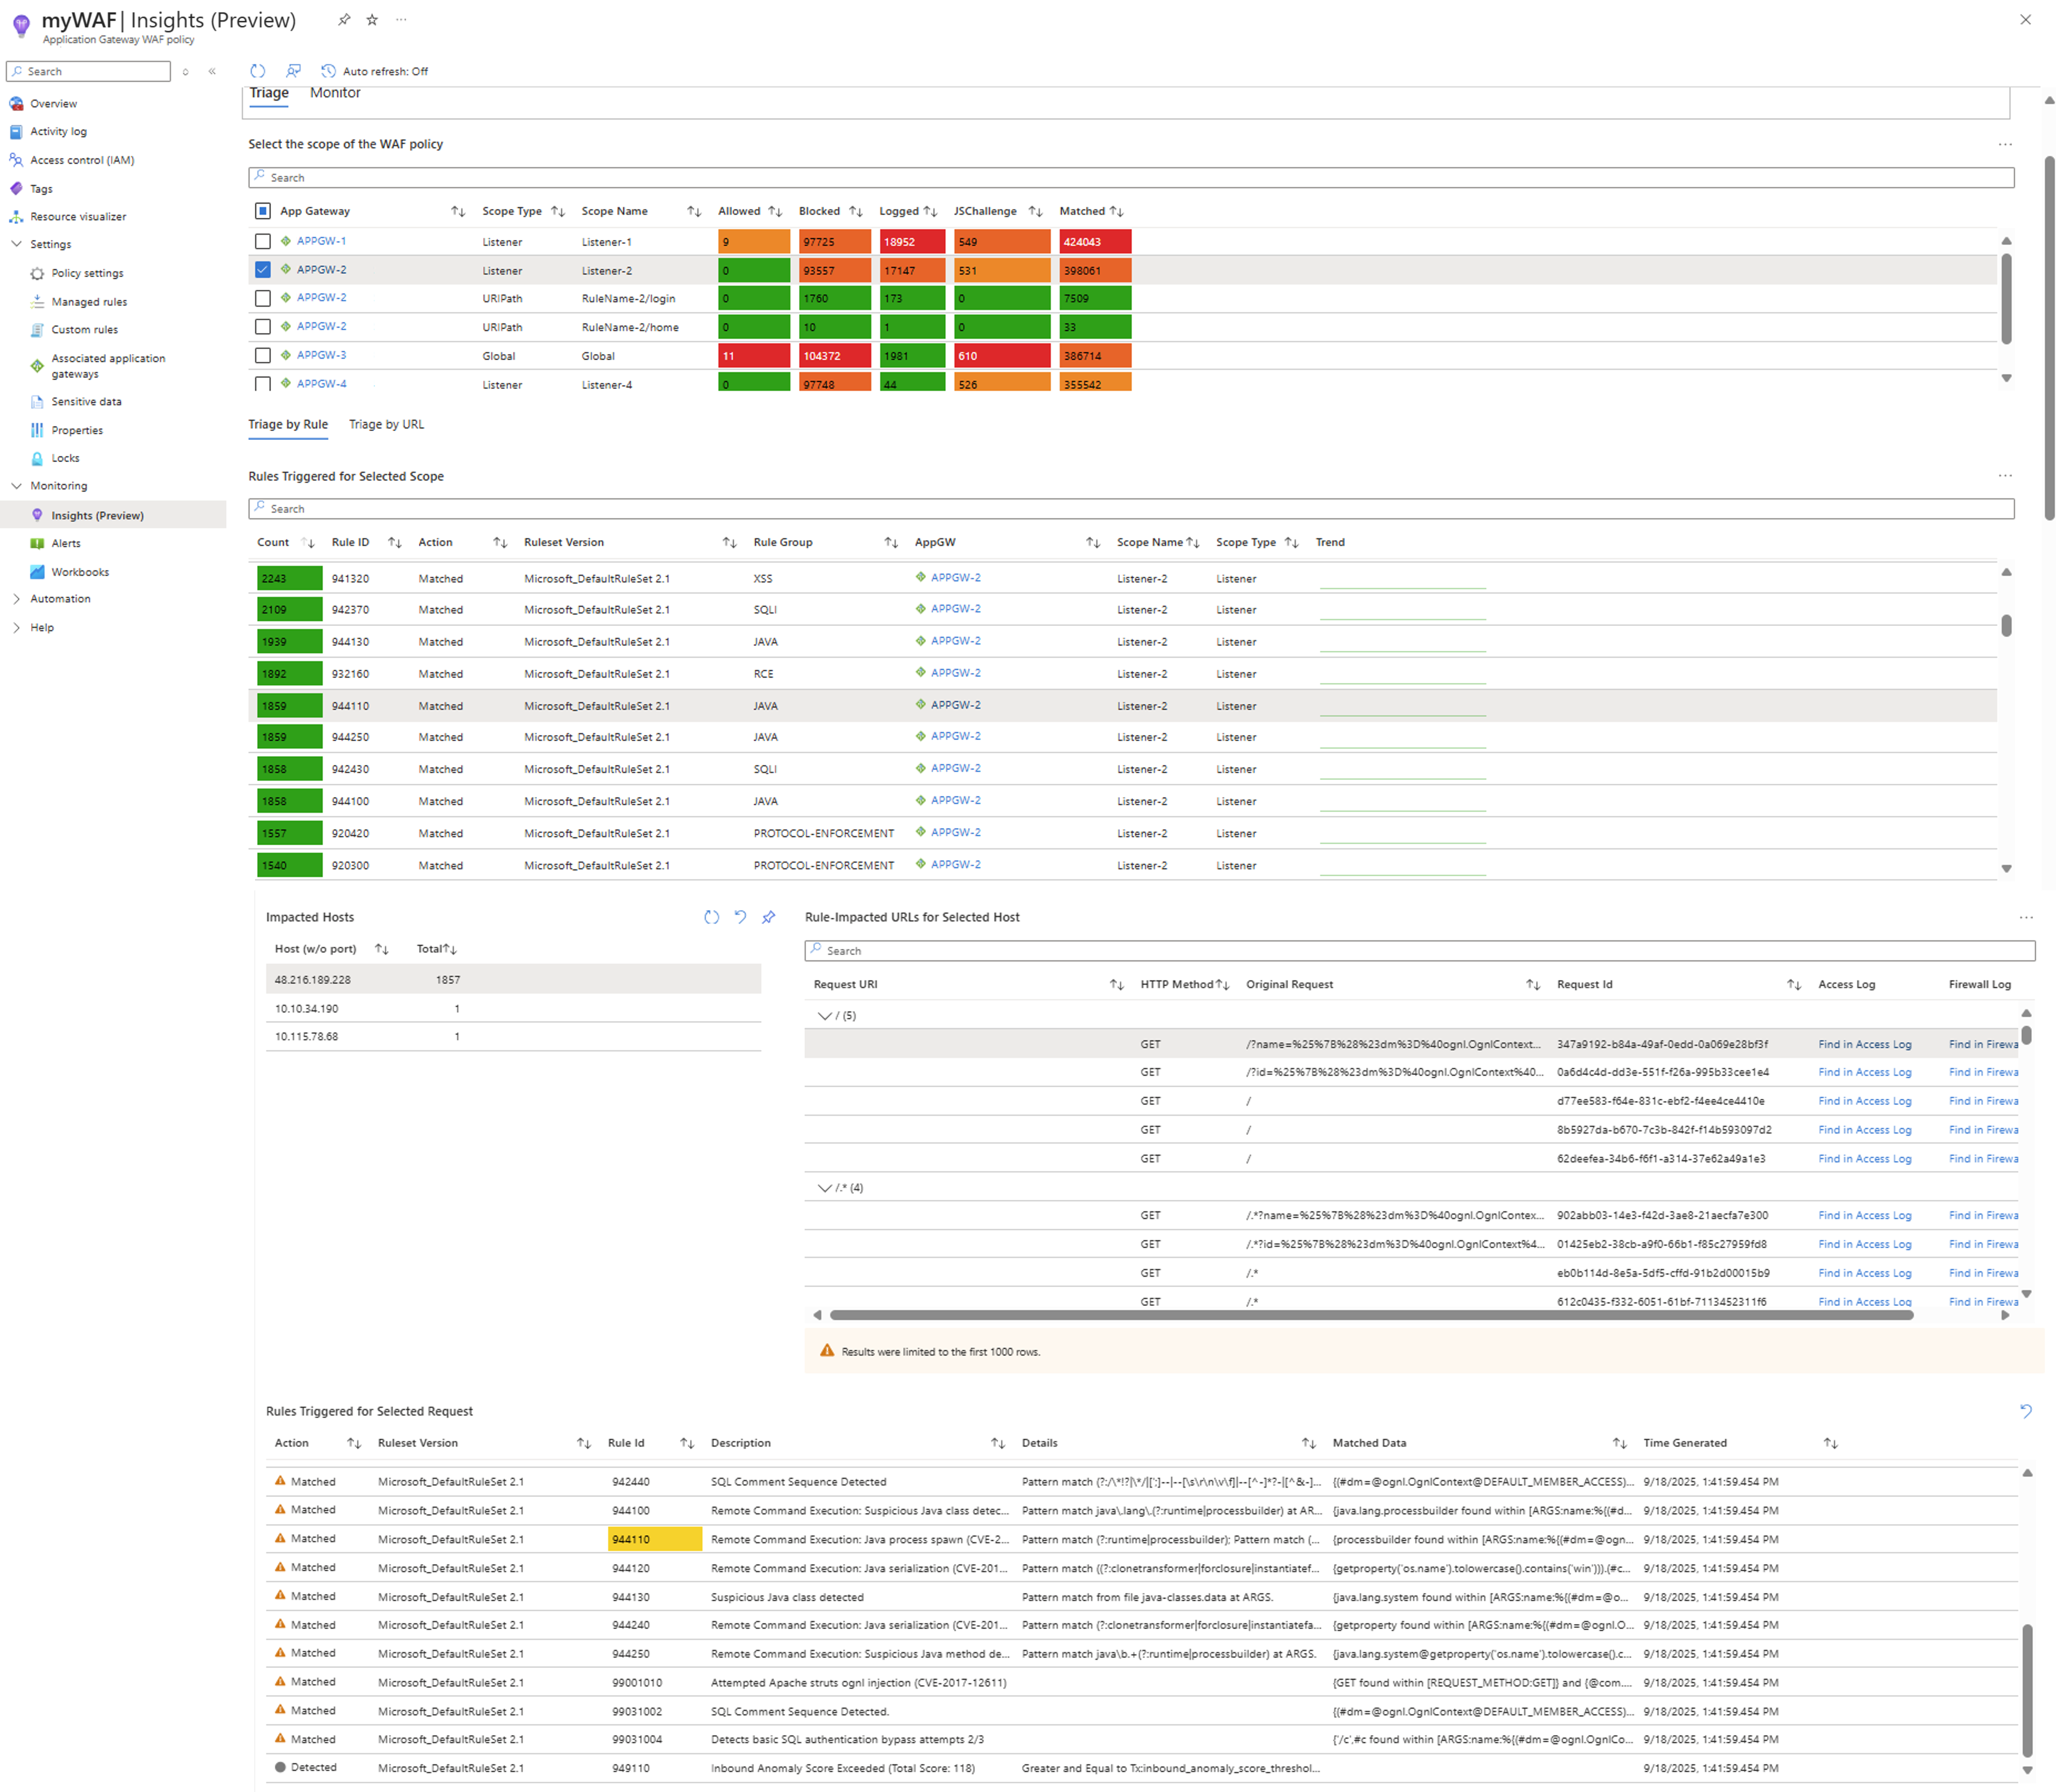
Task: Expand the Automation sidebar section
Action: pyautogui.click(x=16, y=599)
